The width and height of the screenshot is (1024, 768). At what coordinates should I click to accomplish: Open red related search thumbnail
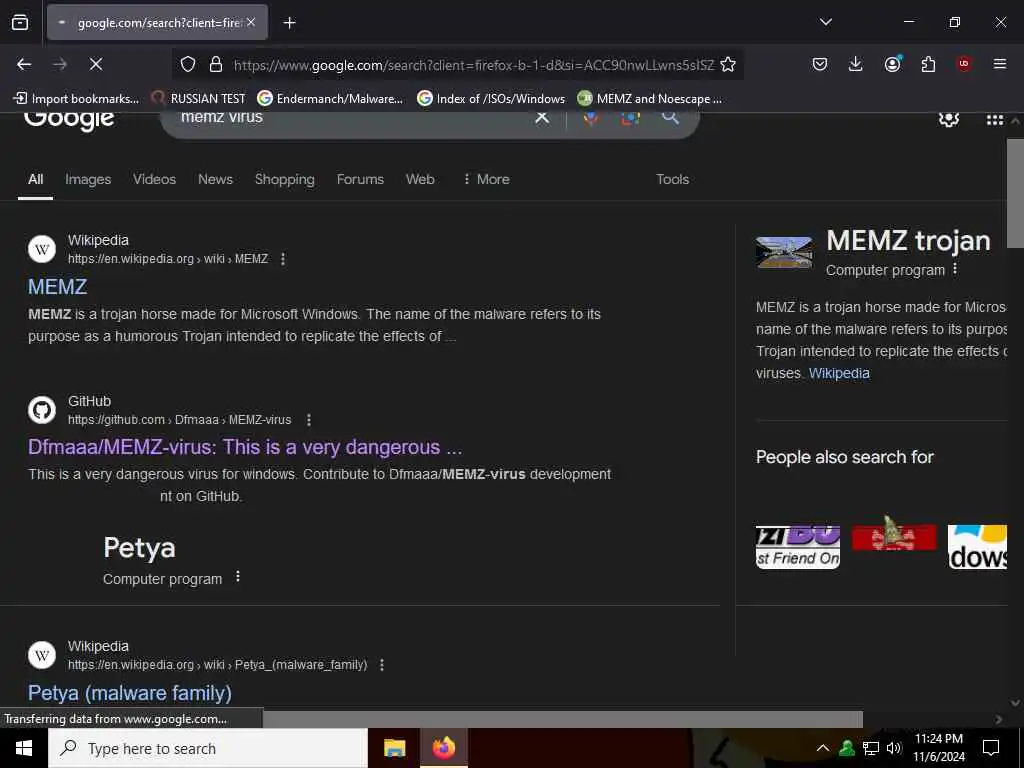(893, 536)
